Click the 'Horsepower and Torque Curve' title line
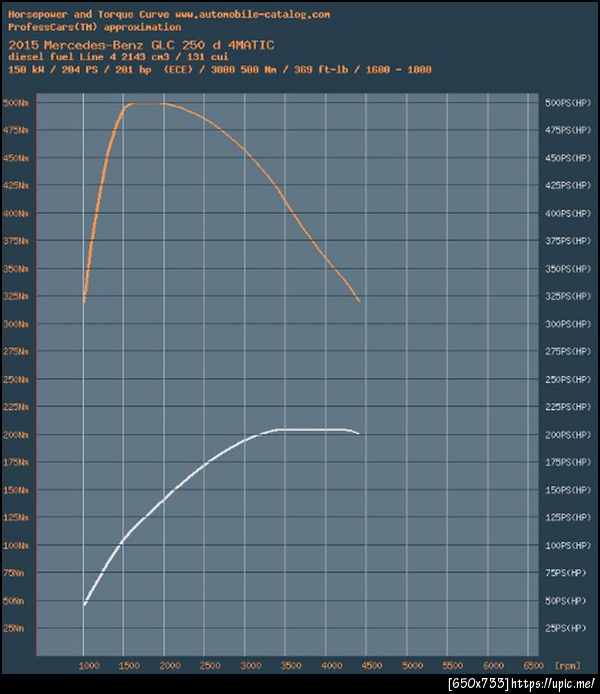 tap(169, 15)
